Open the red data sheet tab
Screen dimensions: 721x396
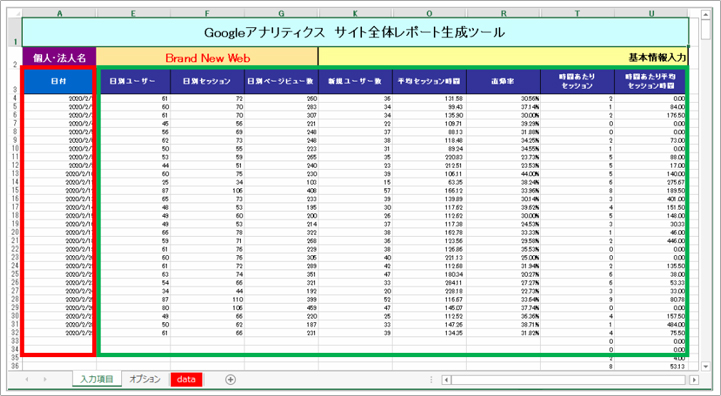coord(186,379)
